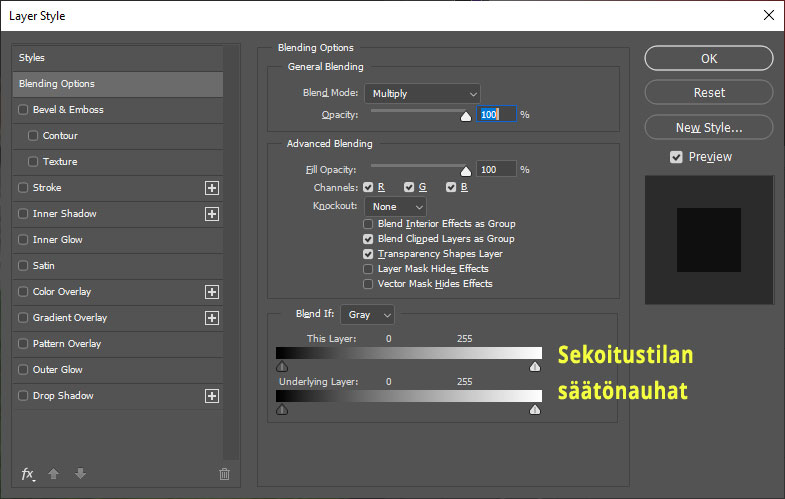Click the move effect down arrow
The width and height of the screenshot is (785, 499).
click(80, 473)
